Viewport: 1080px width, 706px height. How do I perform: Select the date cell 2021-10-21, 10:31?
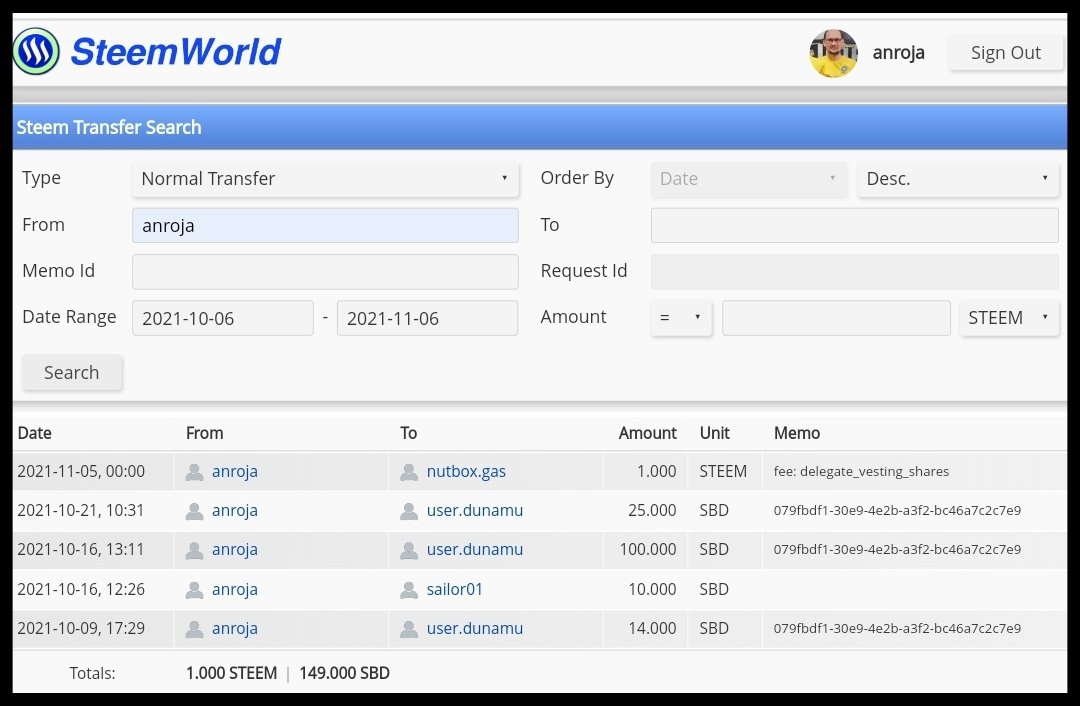pos(81,511)
